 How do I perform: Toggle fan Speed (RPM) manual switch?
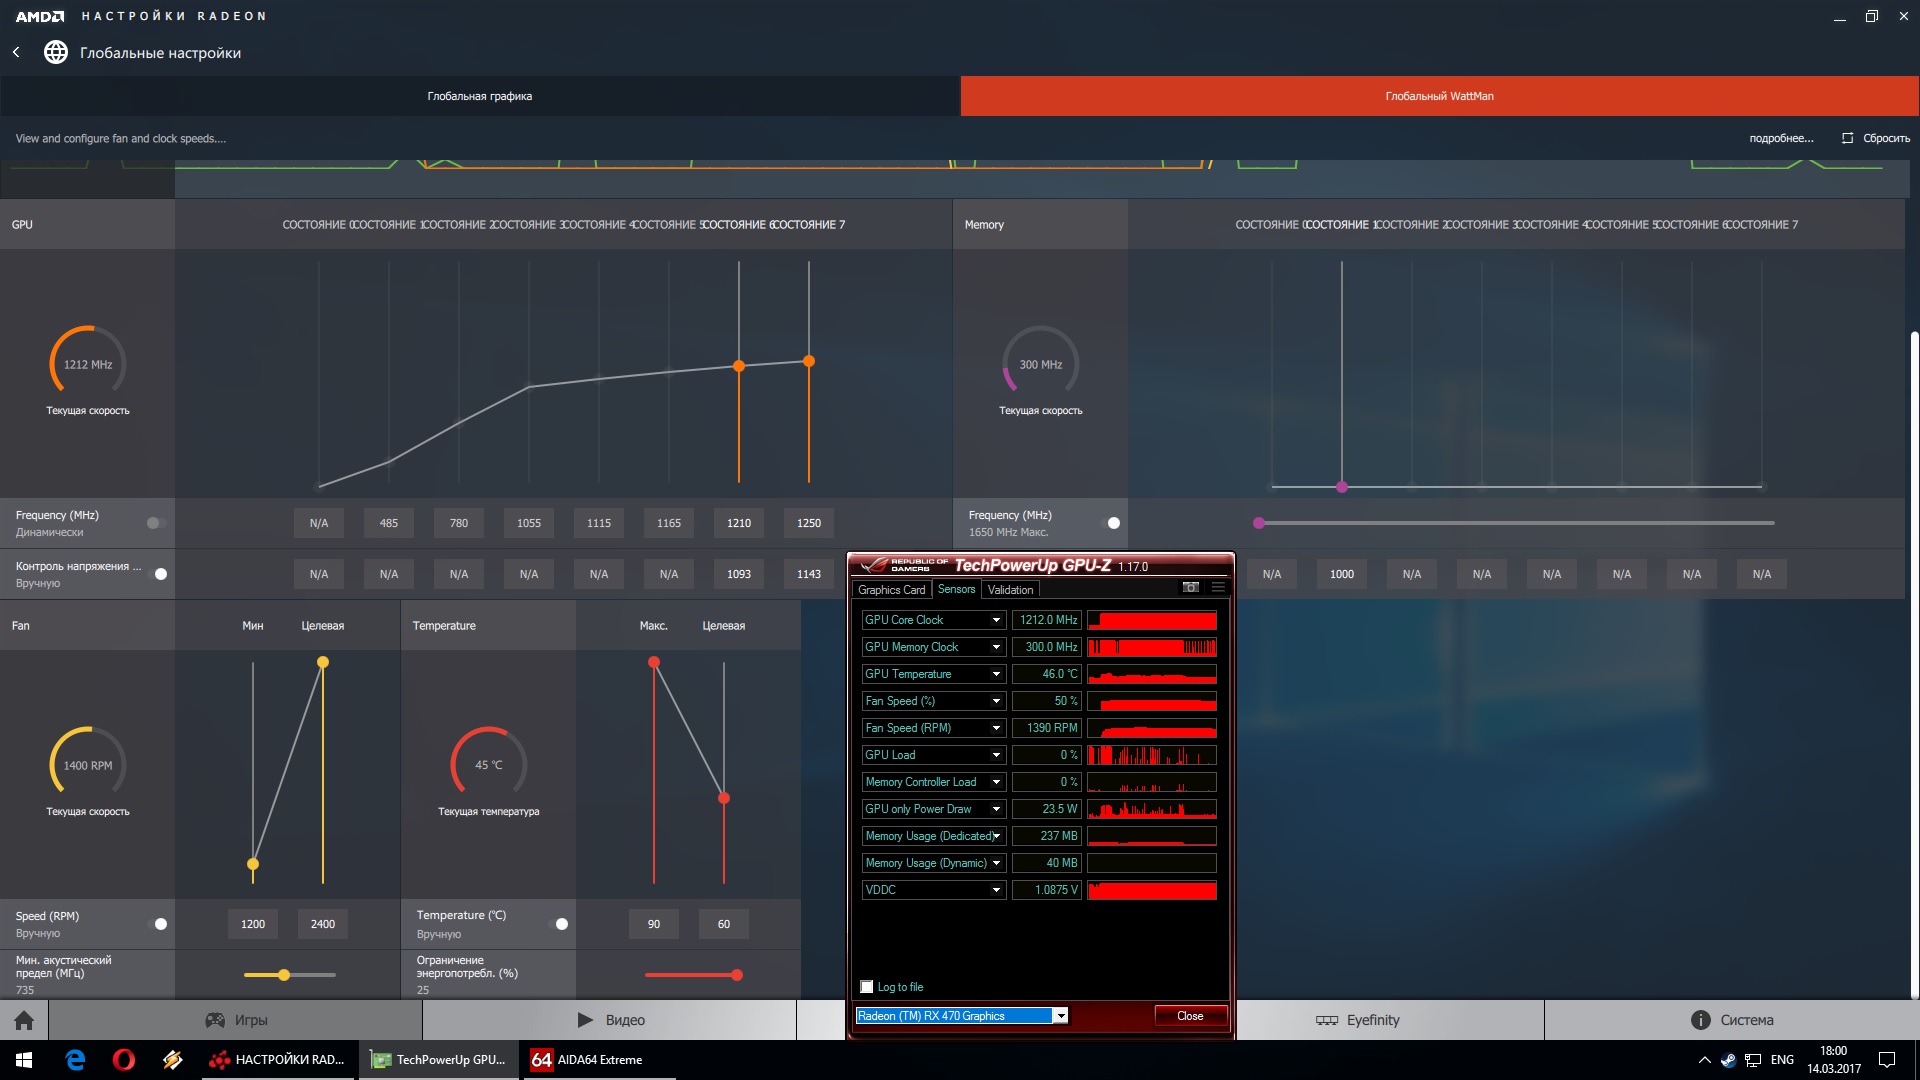pos(158,924)
